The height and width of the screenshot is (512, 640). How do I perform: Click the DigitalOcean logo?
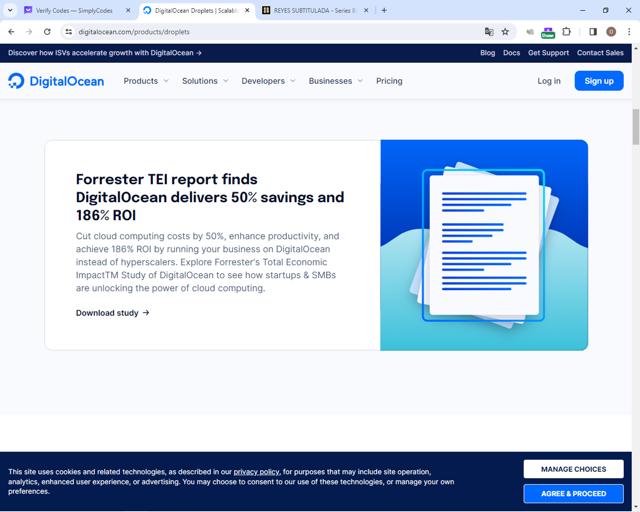56,81
